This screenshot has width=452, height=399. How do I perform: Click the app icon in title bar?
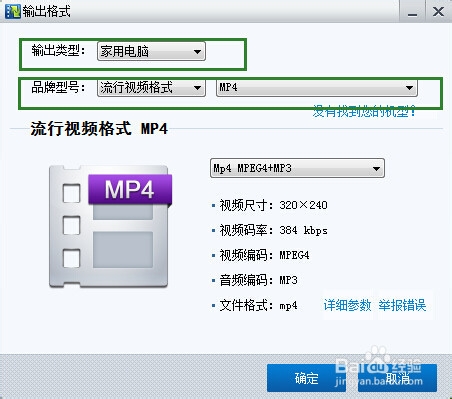13,11
